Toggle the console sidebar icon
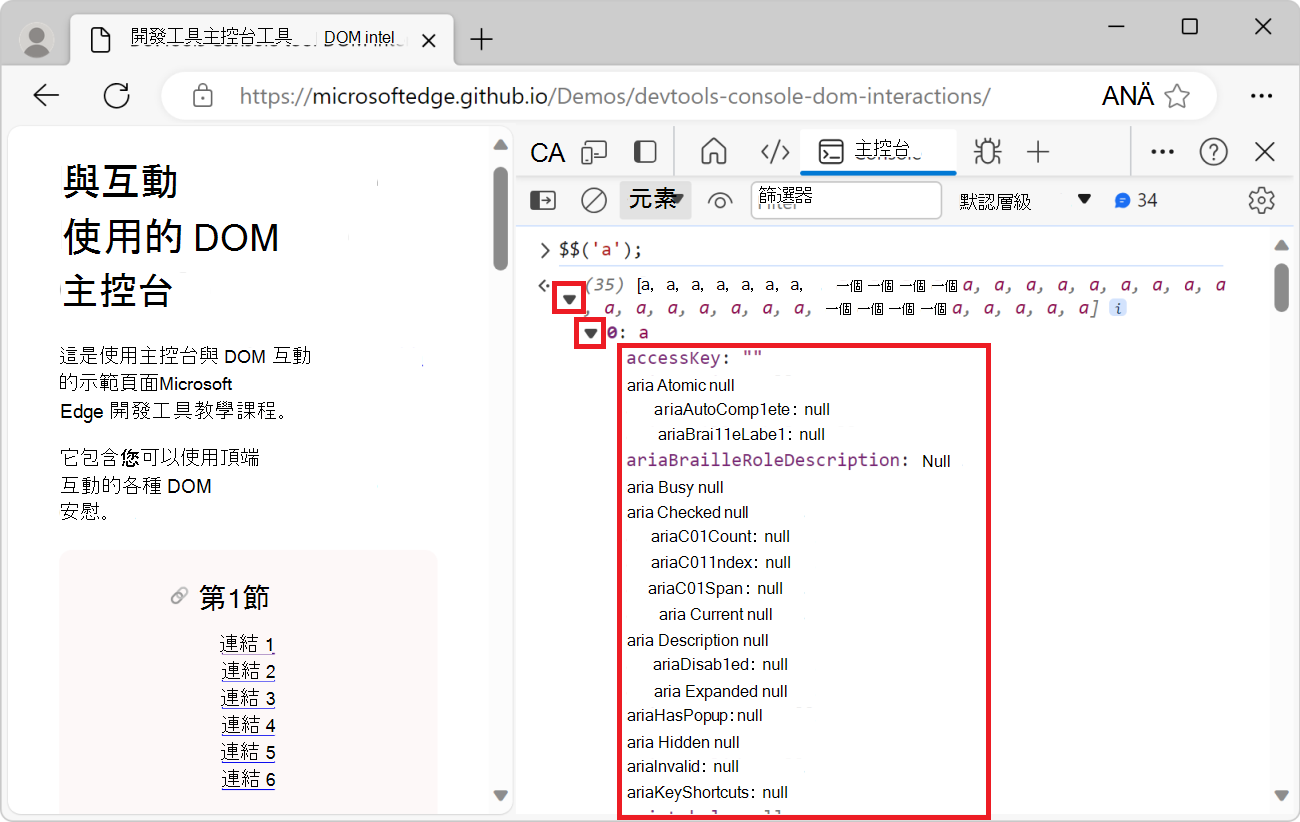 tap(543, 200)
